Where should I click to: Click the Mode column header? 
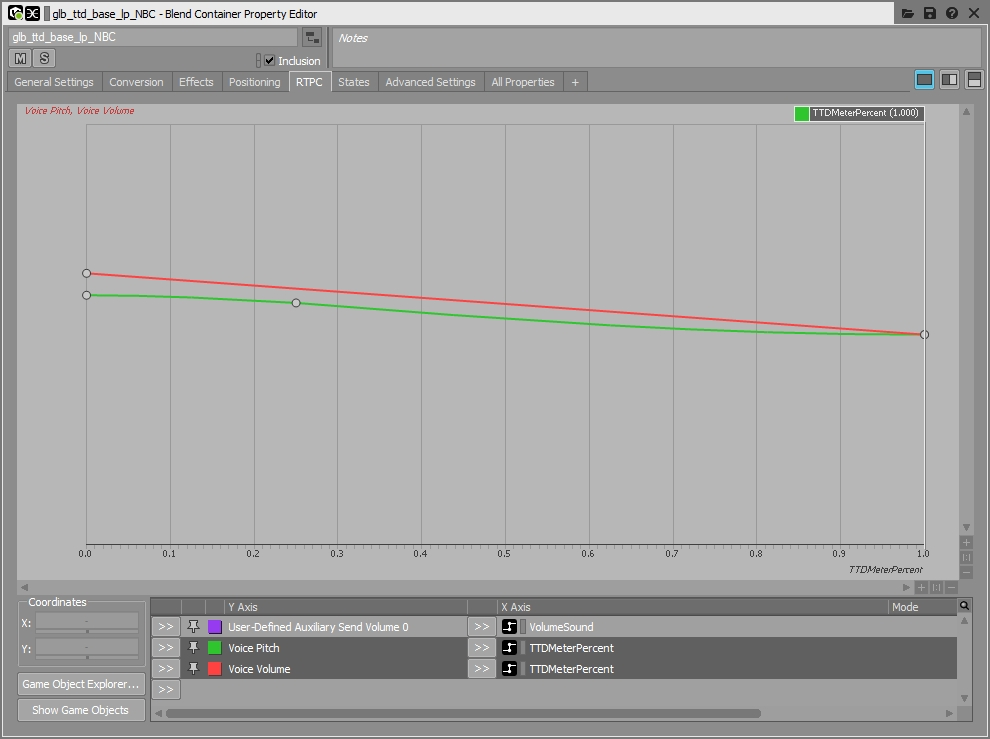click(922, 607)
